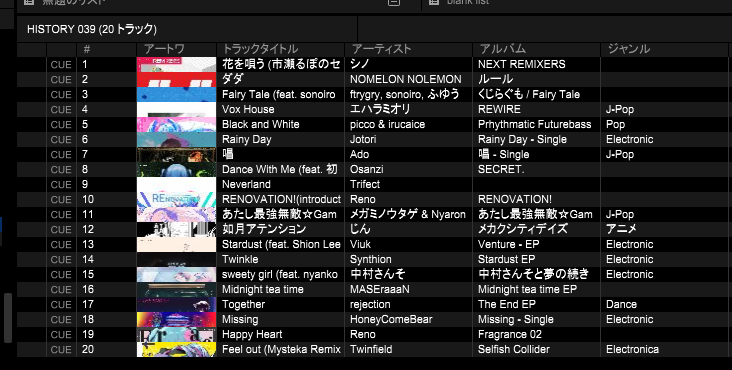Click album Fragrance 02
Image resolution: width=732 pixels, height=370 pixels.
(510, 335)
